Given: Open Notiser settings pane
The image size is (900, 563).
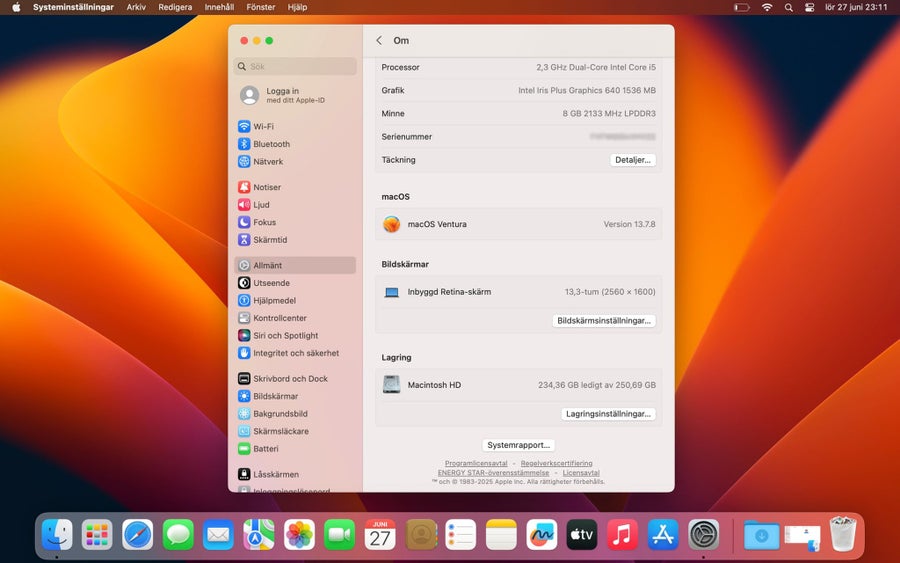Looking at the screenshot, I should coord(295,187).
